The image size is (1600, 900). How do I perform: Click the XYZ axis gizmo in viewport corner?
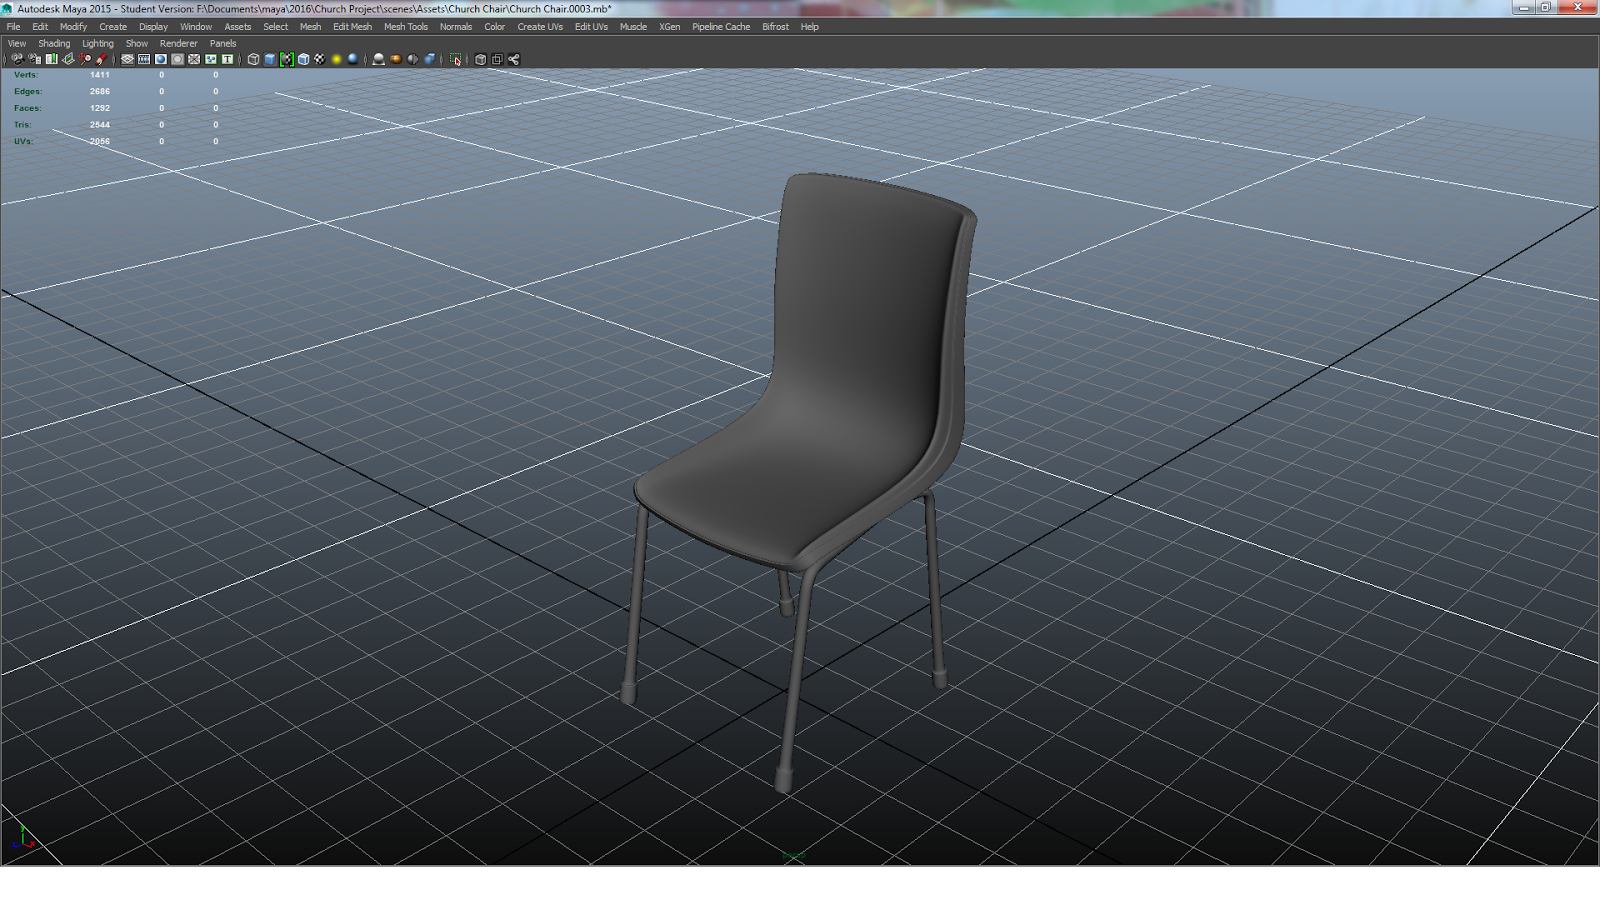[x=22, y=838]
